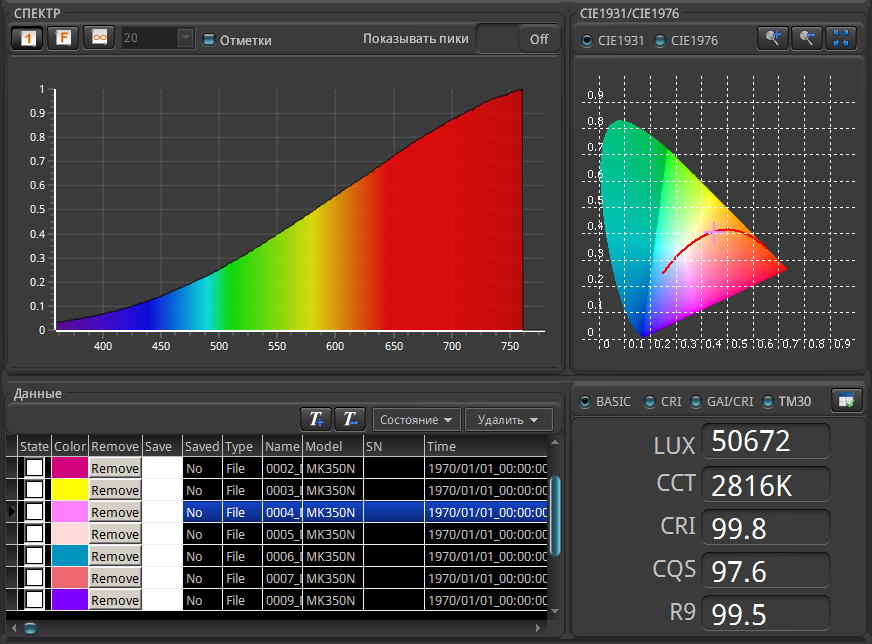
Task: Click the CRI value 99.8
Action: click(766, 528)
